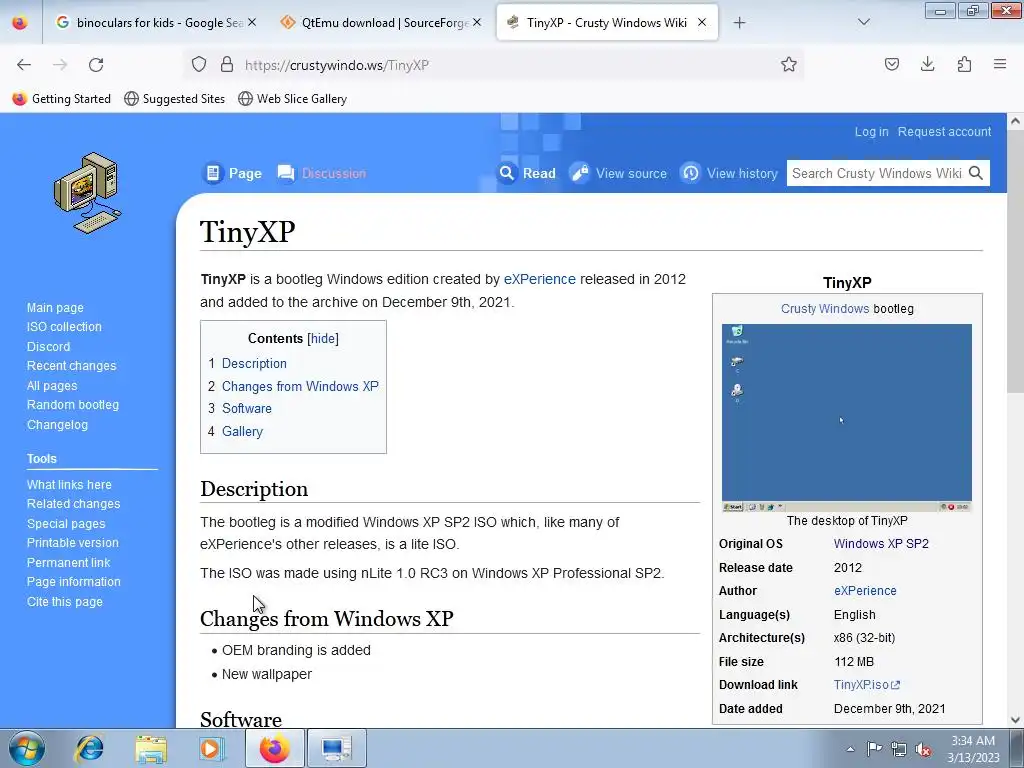Jump to Gallery in contents
This screenshot has height=768, width=1024.
point(242,431)
